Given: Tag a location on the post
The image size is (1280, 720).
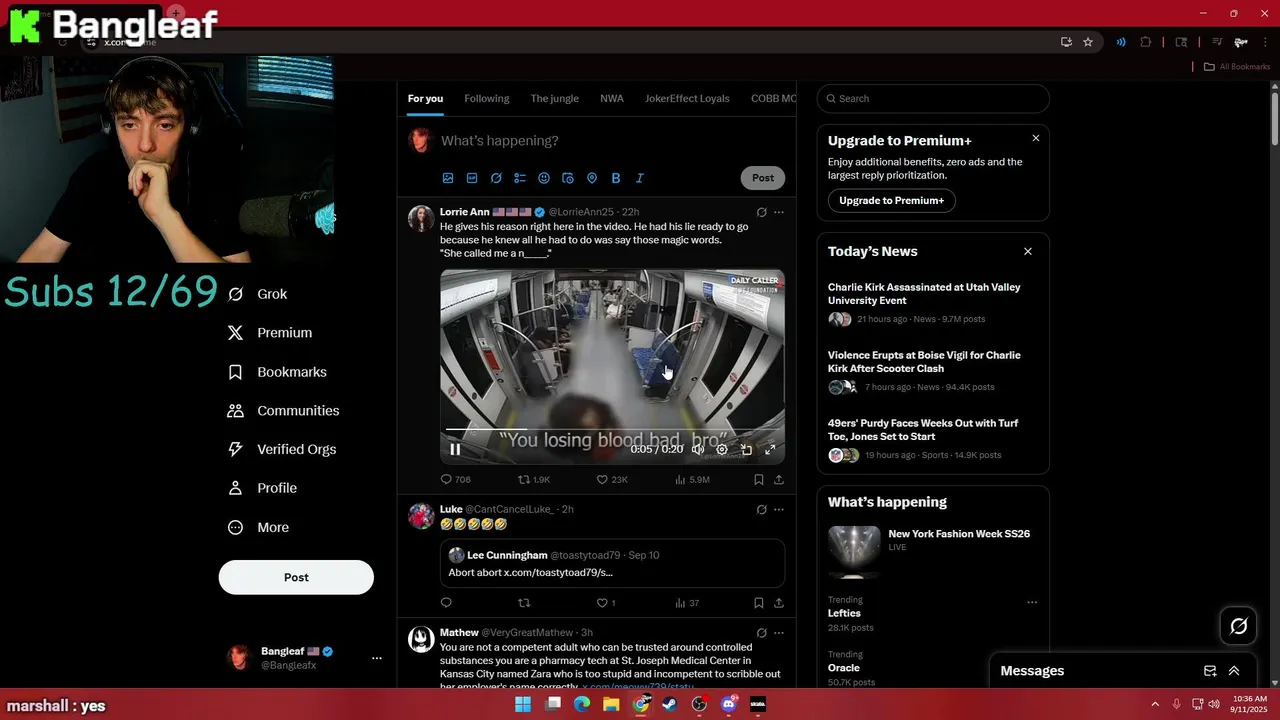Looking at the screenshot, I should click(x=592, y=178).
